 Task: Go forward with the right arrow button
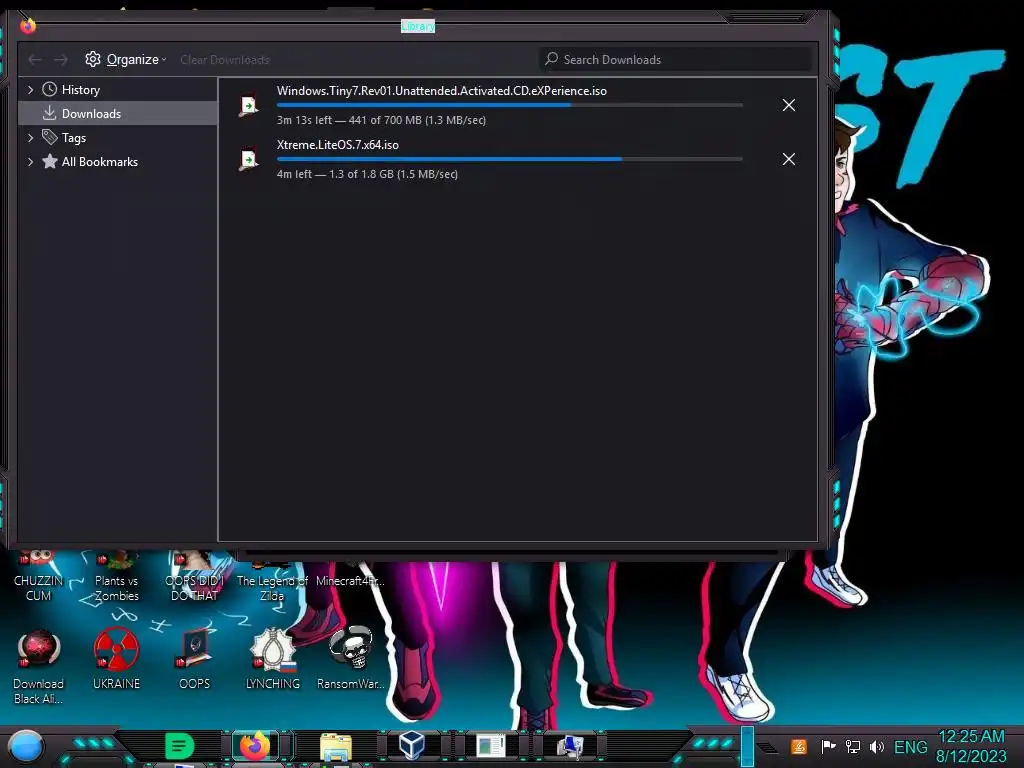[61, 59]
